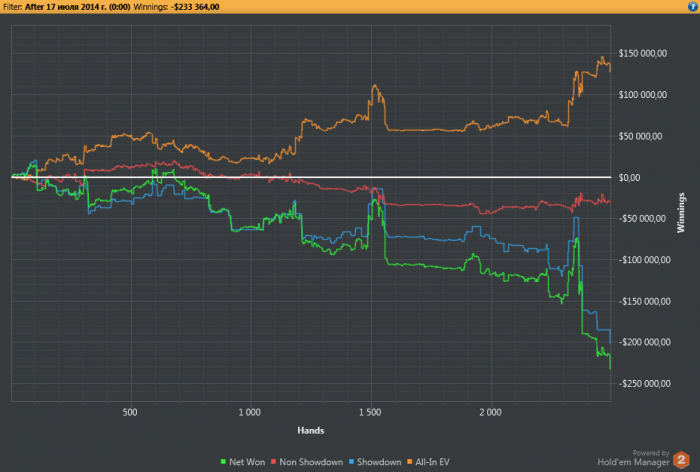Click the -$50 000,00 axis label

point(642,218)
